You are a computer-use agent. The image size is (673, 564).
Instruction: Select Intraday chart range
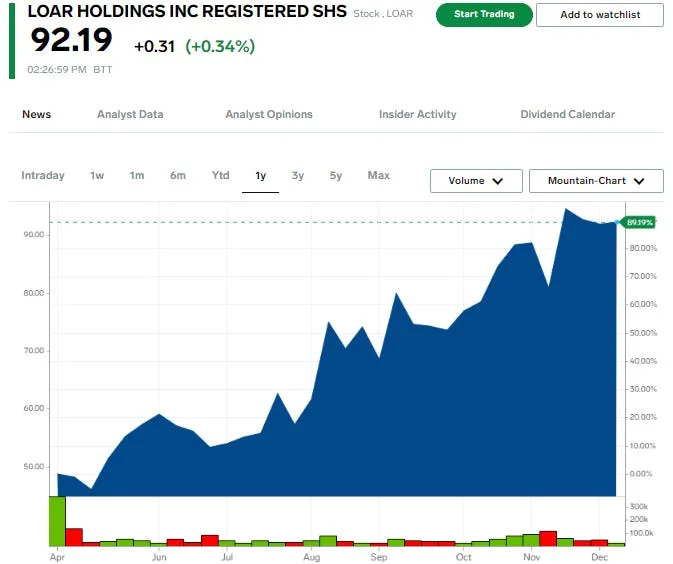[x=43, y=175]
